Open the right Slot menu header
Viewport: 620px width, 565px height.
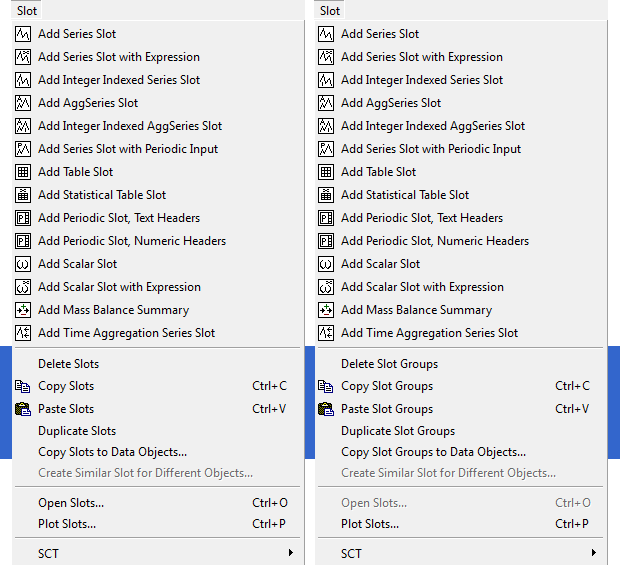click(x=330, y=11)
